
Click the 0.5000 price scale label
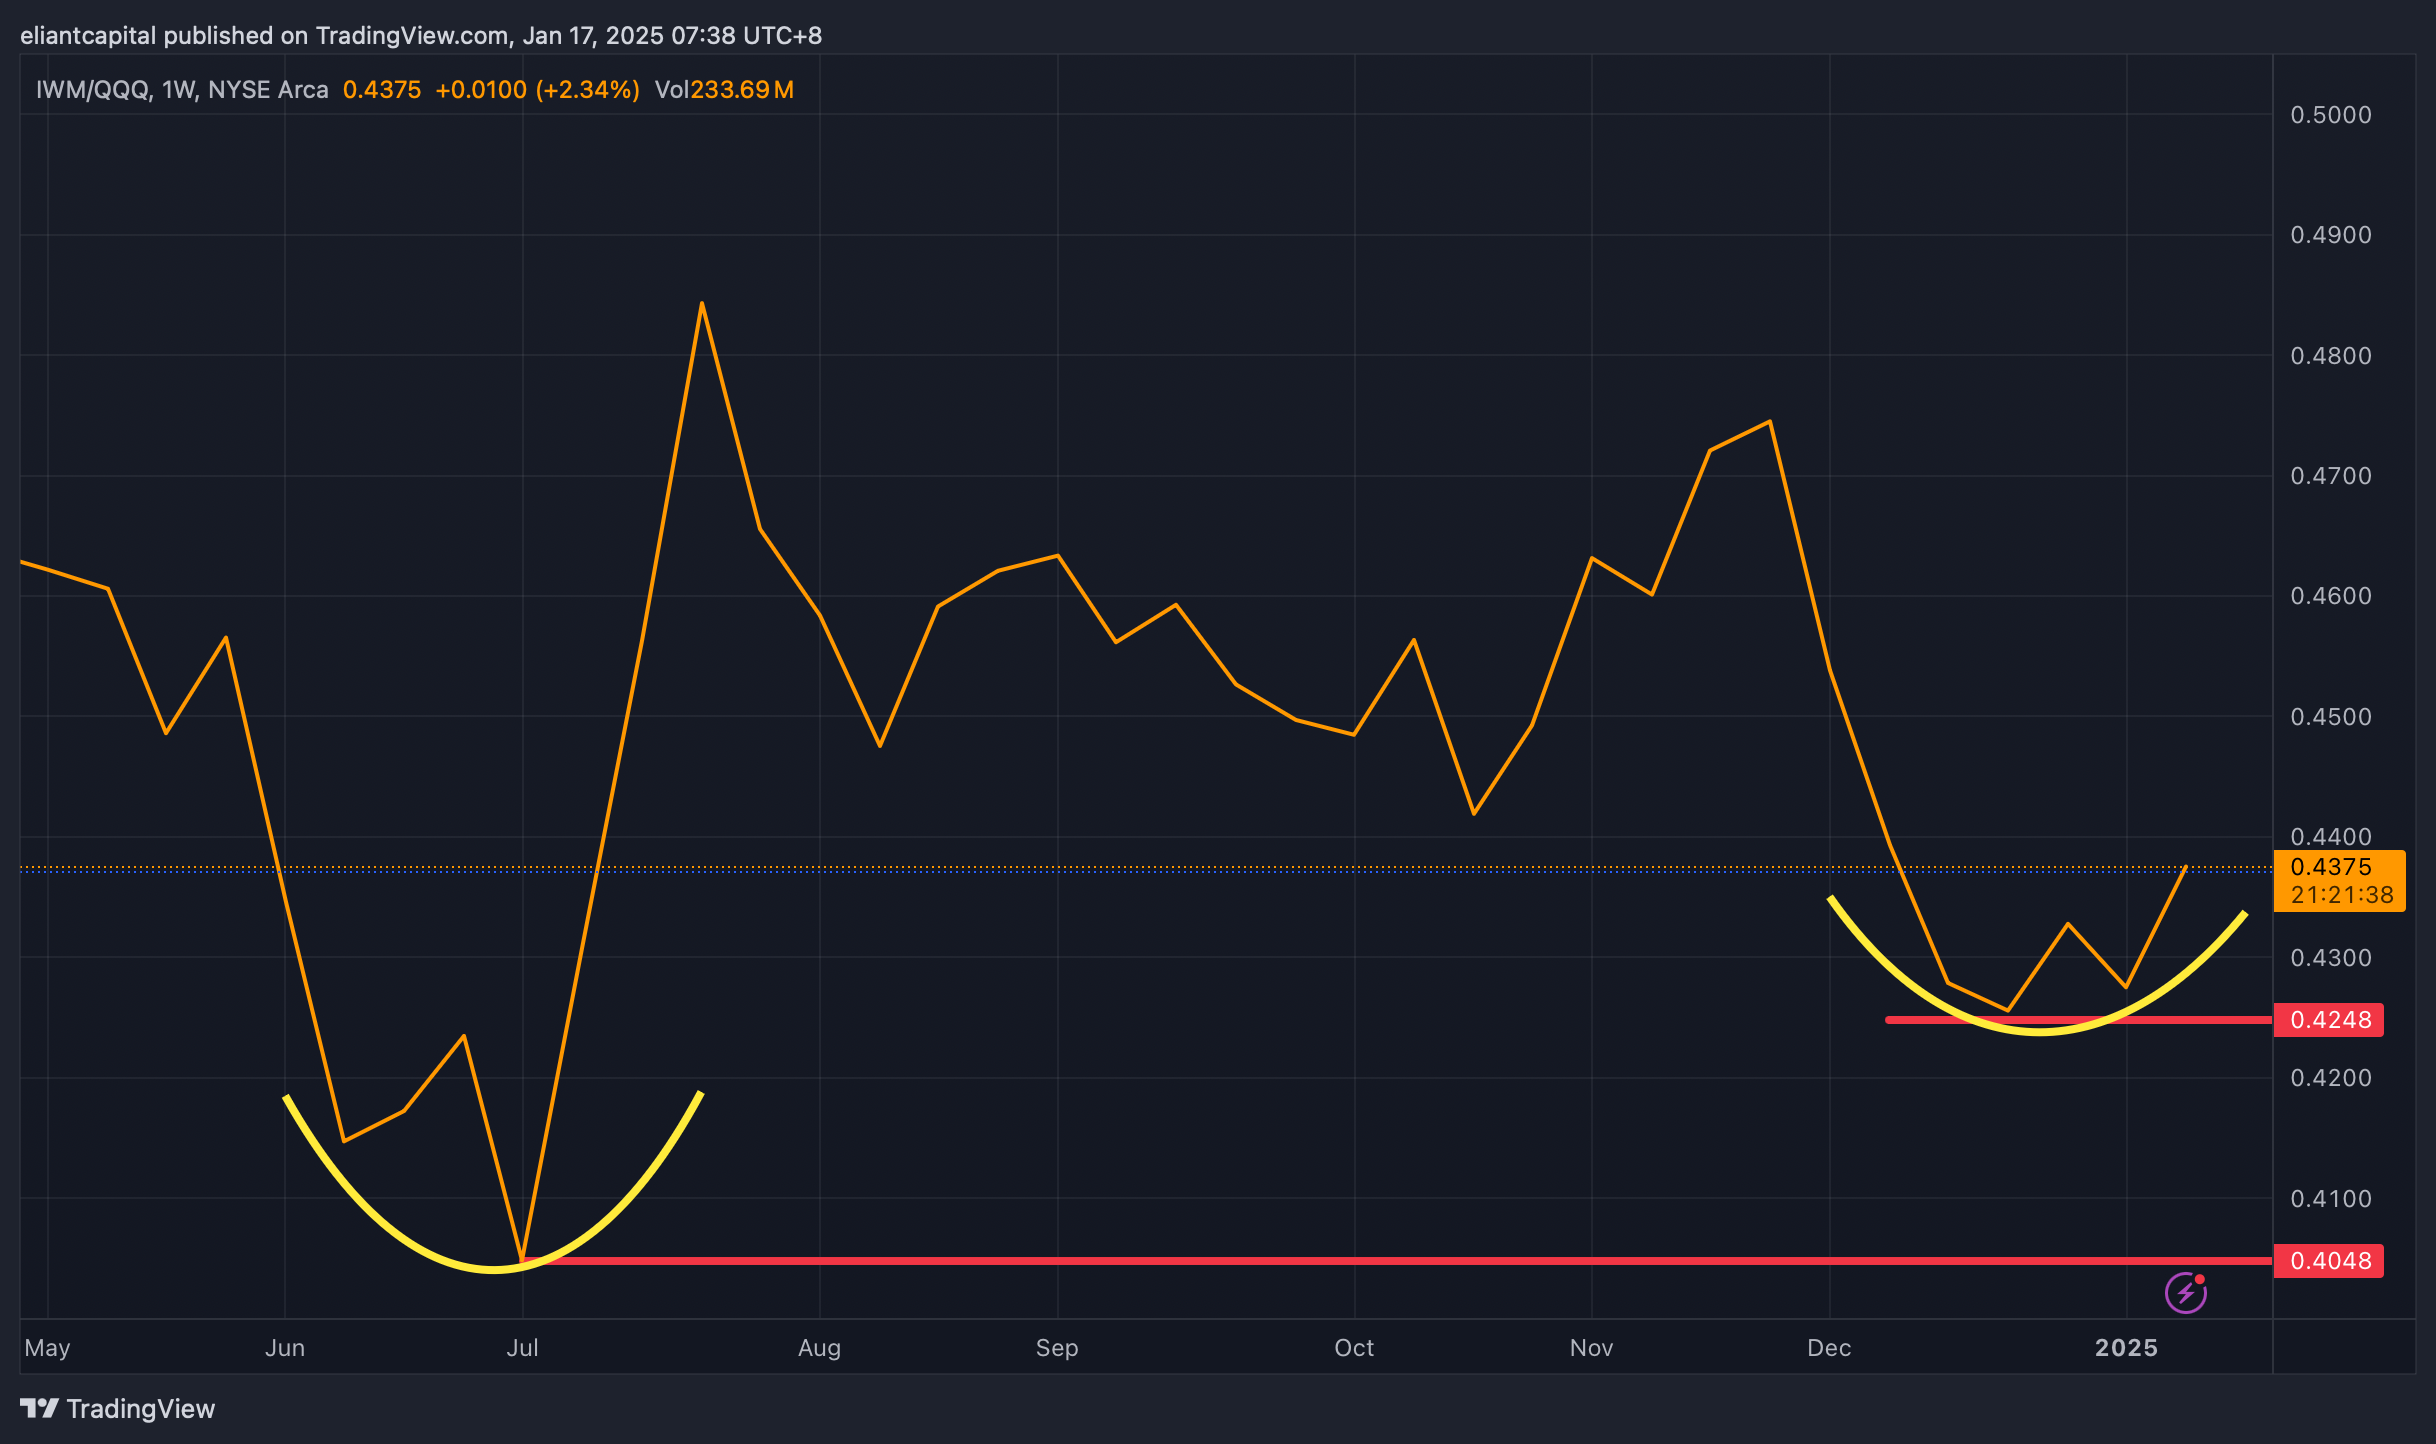click(x=2330, y=115)
